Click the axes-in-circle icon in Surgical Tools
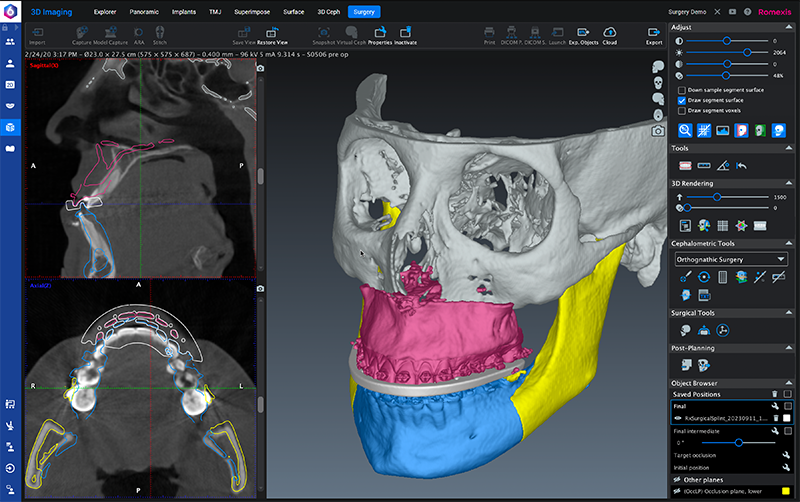Viewport: 800px width, 502px height. (x=722, y=331)
